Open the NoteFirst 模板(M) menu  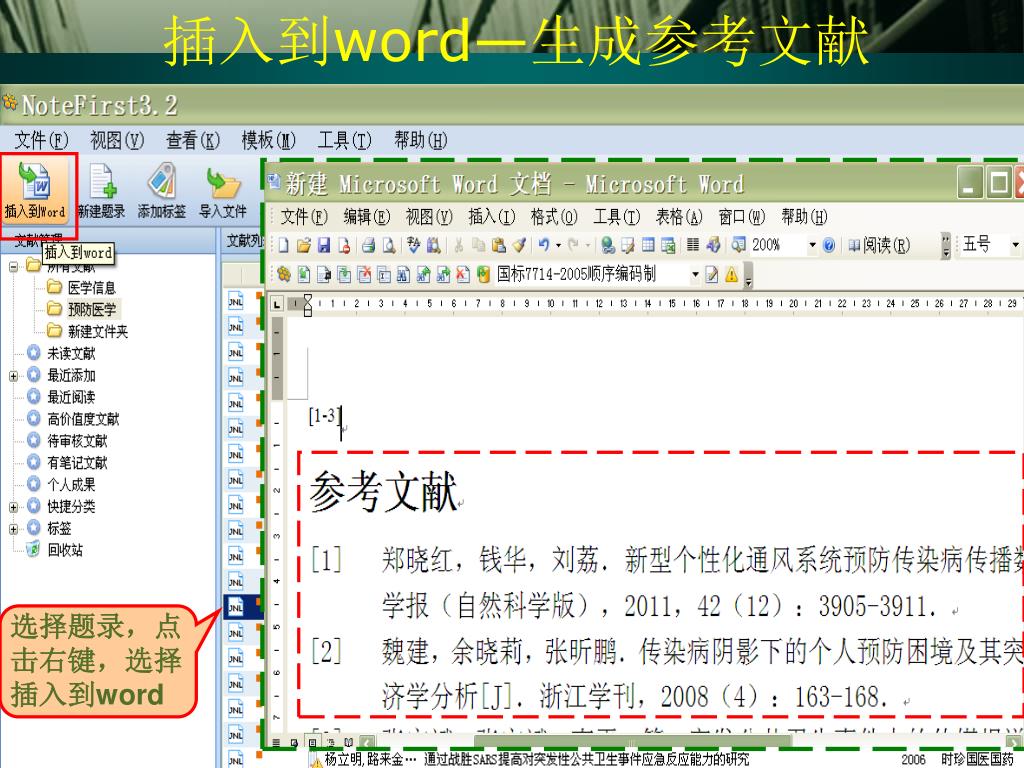tap(268, 140)
